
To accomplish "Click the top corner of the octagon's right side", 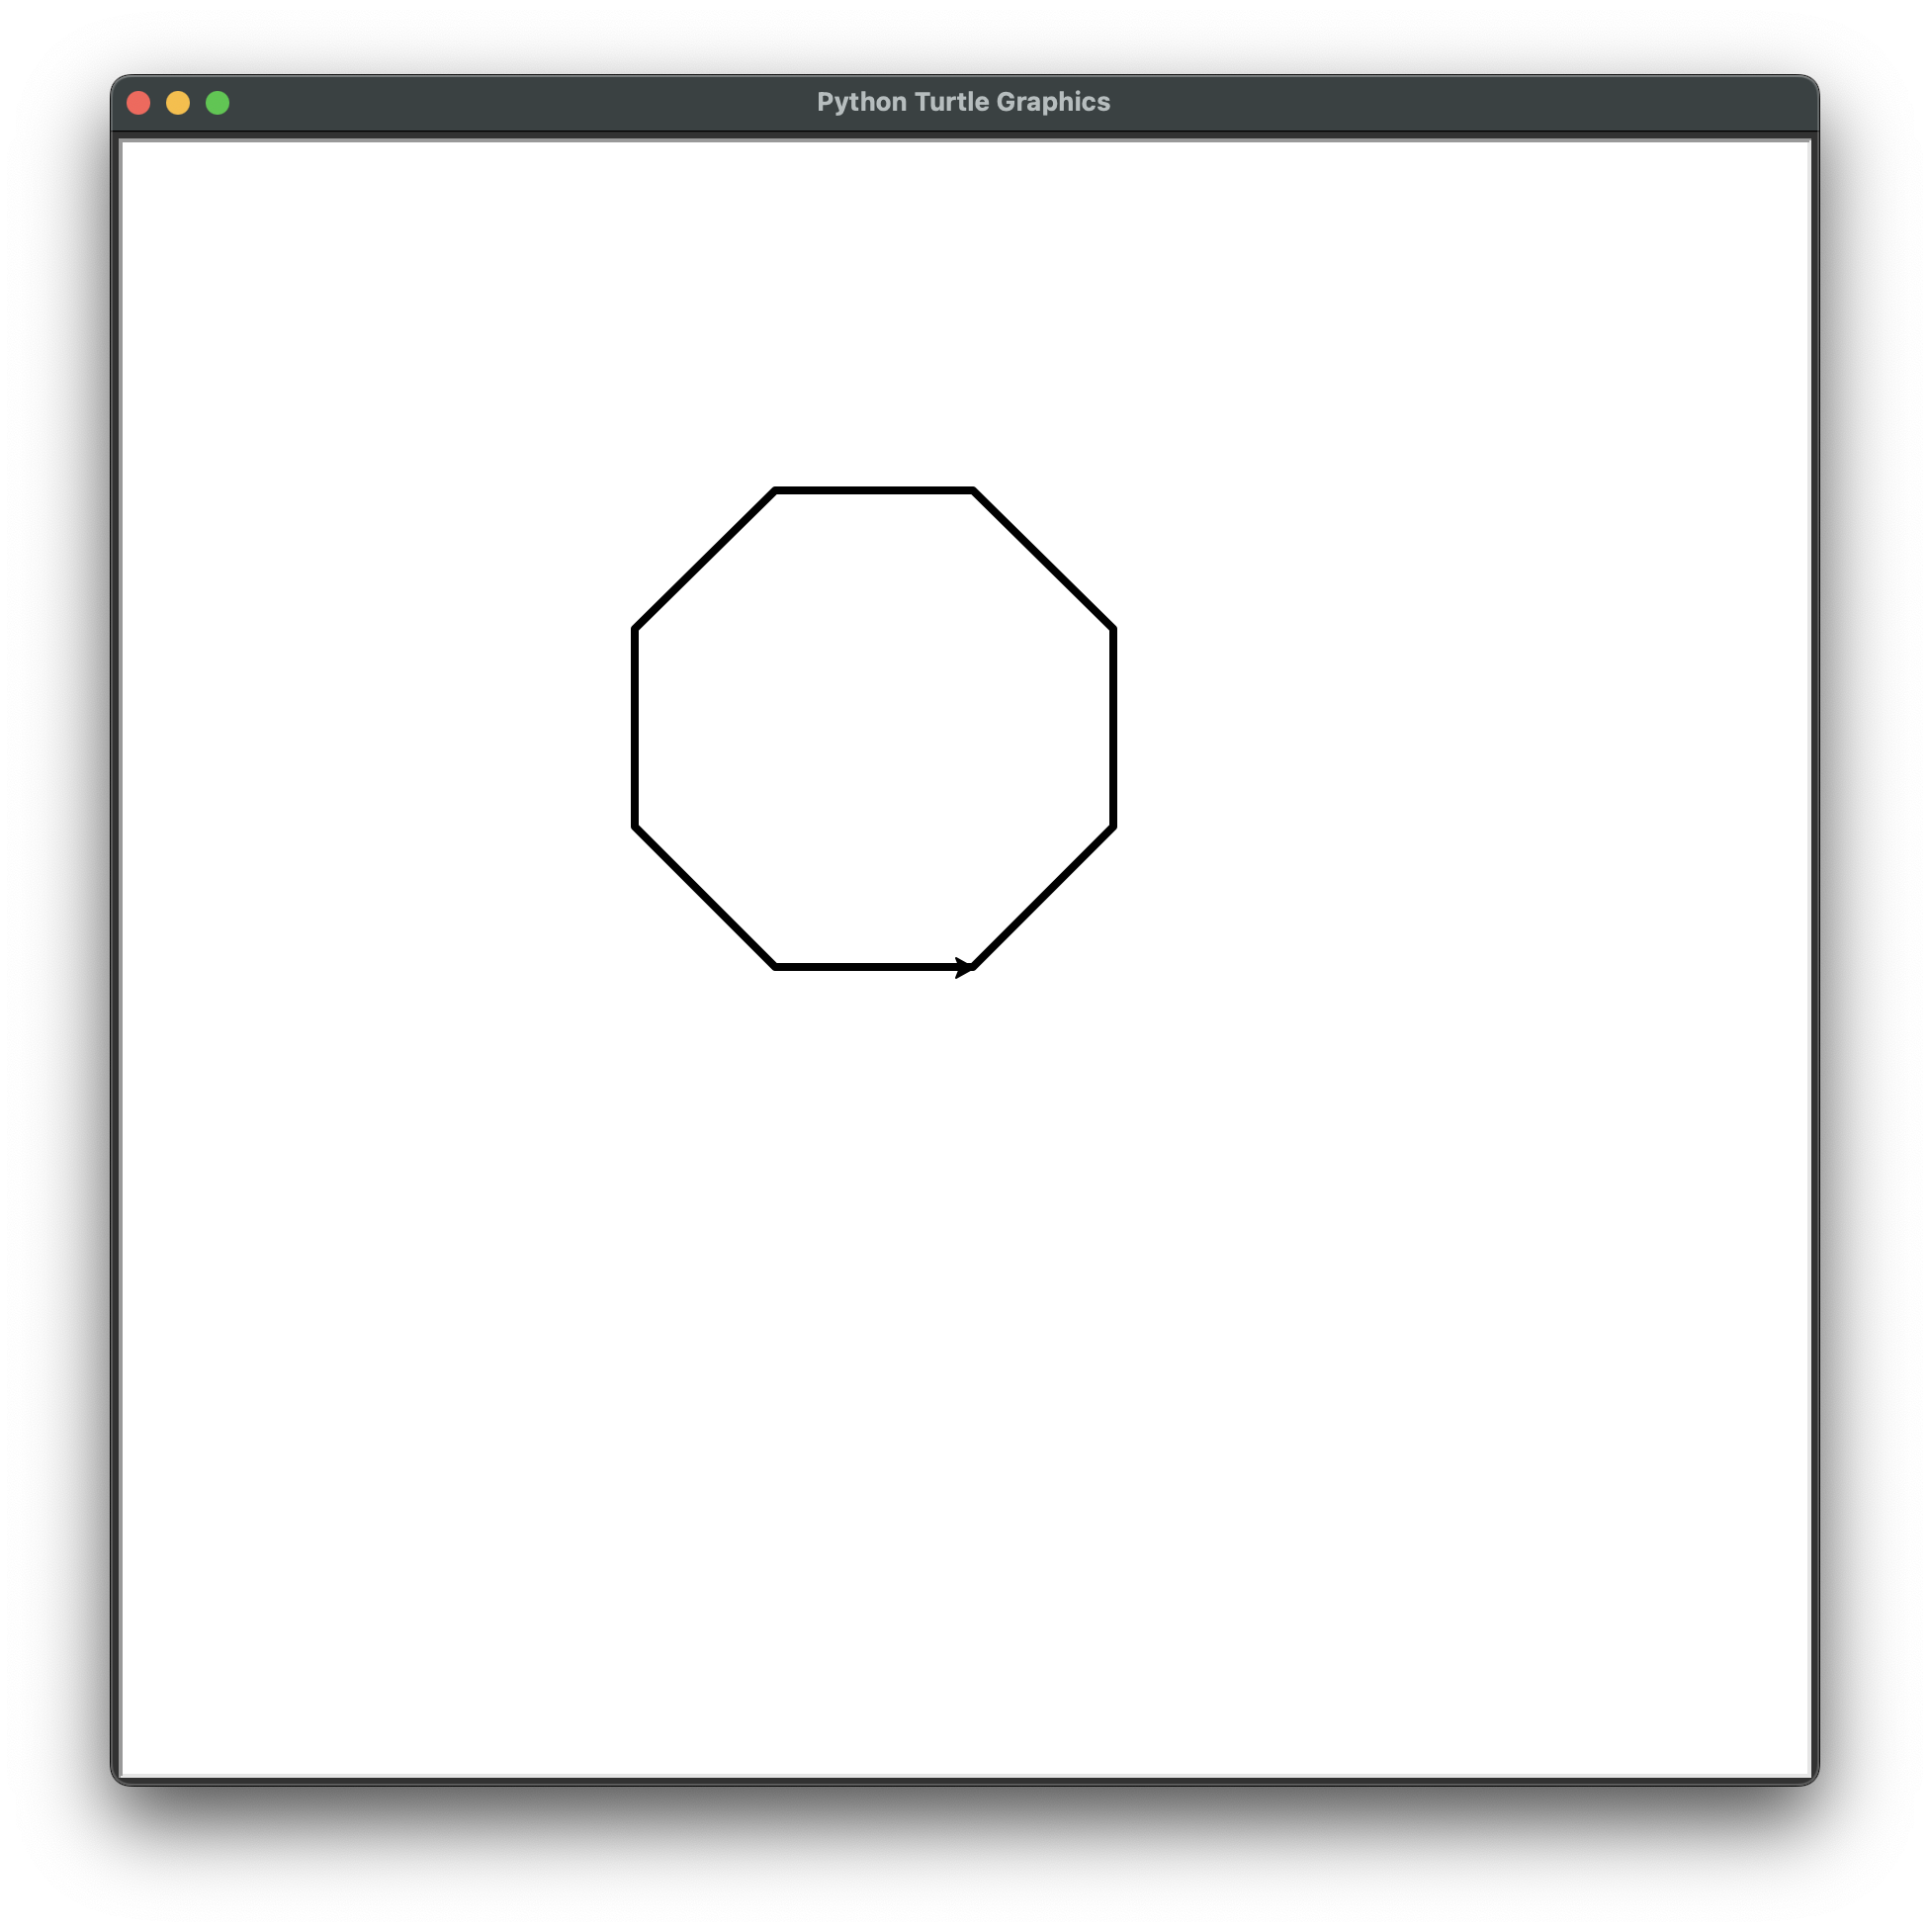I will click(x=1113, y=629).
